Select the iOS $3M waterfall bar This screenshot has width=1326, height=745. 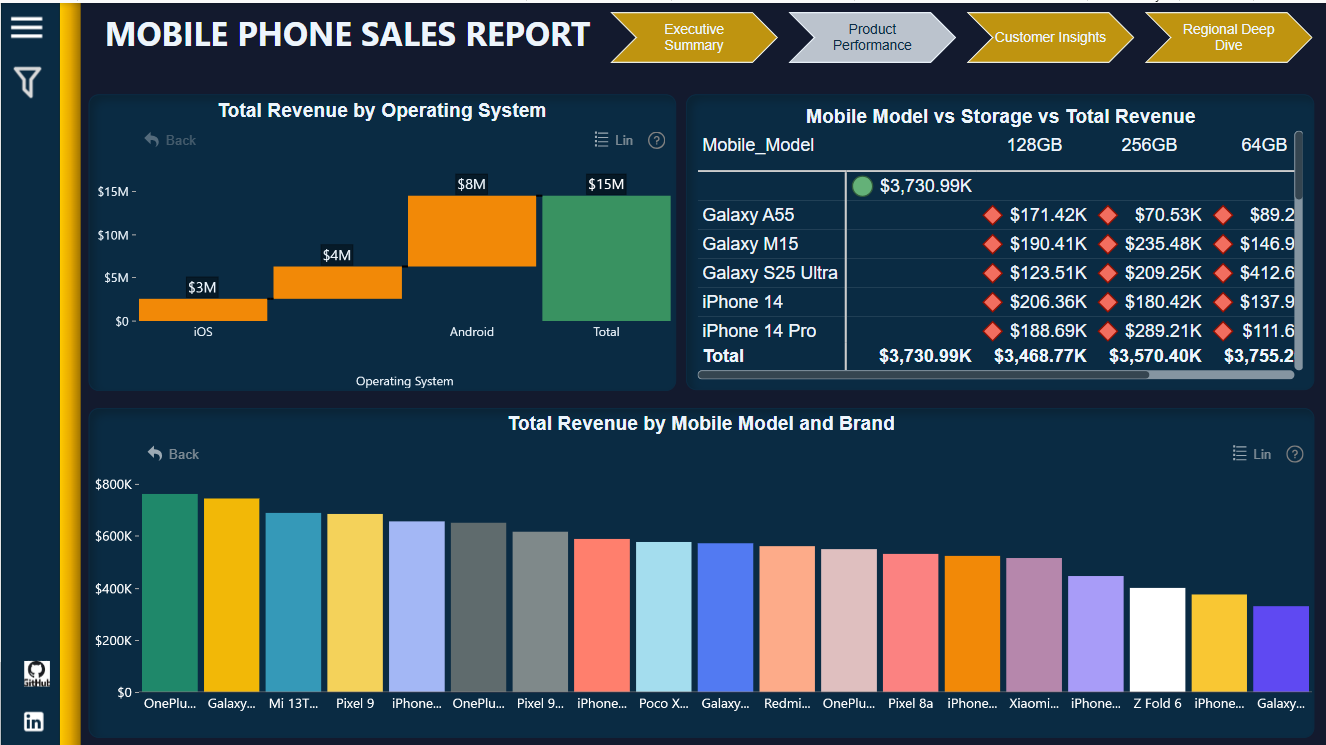pos(203,310)
